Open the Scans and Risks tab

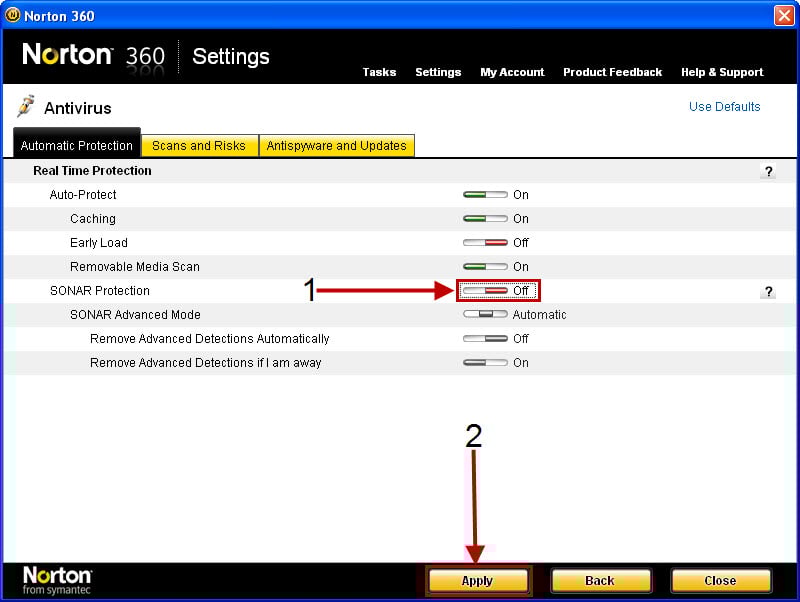pos(199,146)
